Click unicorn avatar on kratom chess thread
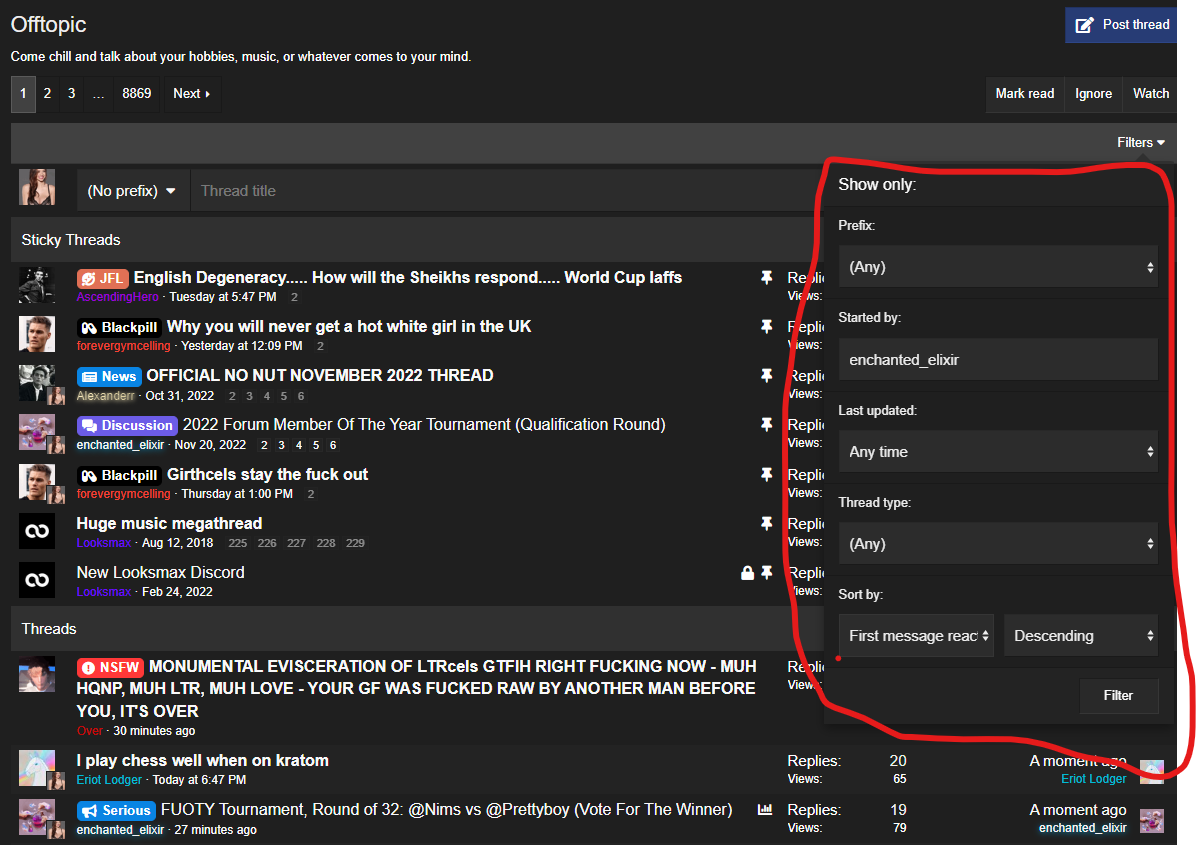This screenshot has width=1197, height=845. click(x=37, y=768)
